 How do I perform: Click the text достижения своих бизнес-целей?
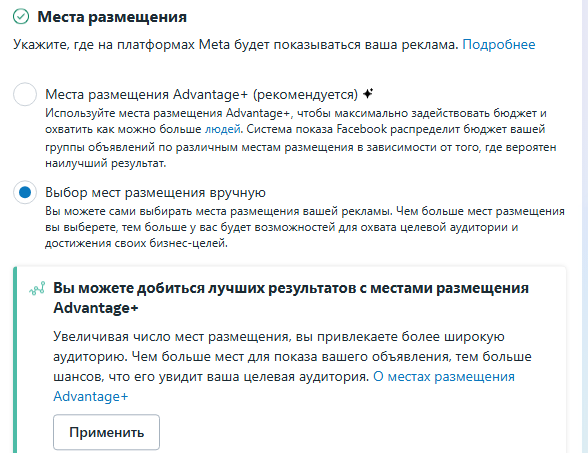click(x=136, y=243)
